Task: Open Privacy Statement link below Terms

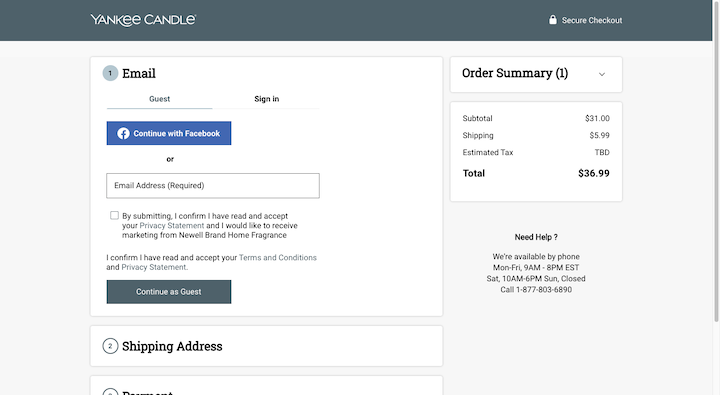Action: point(153,267)
